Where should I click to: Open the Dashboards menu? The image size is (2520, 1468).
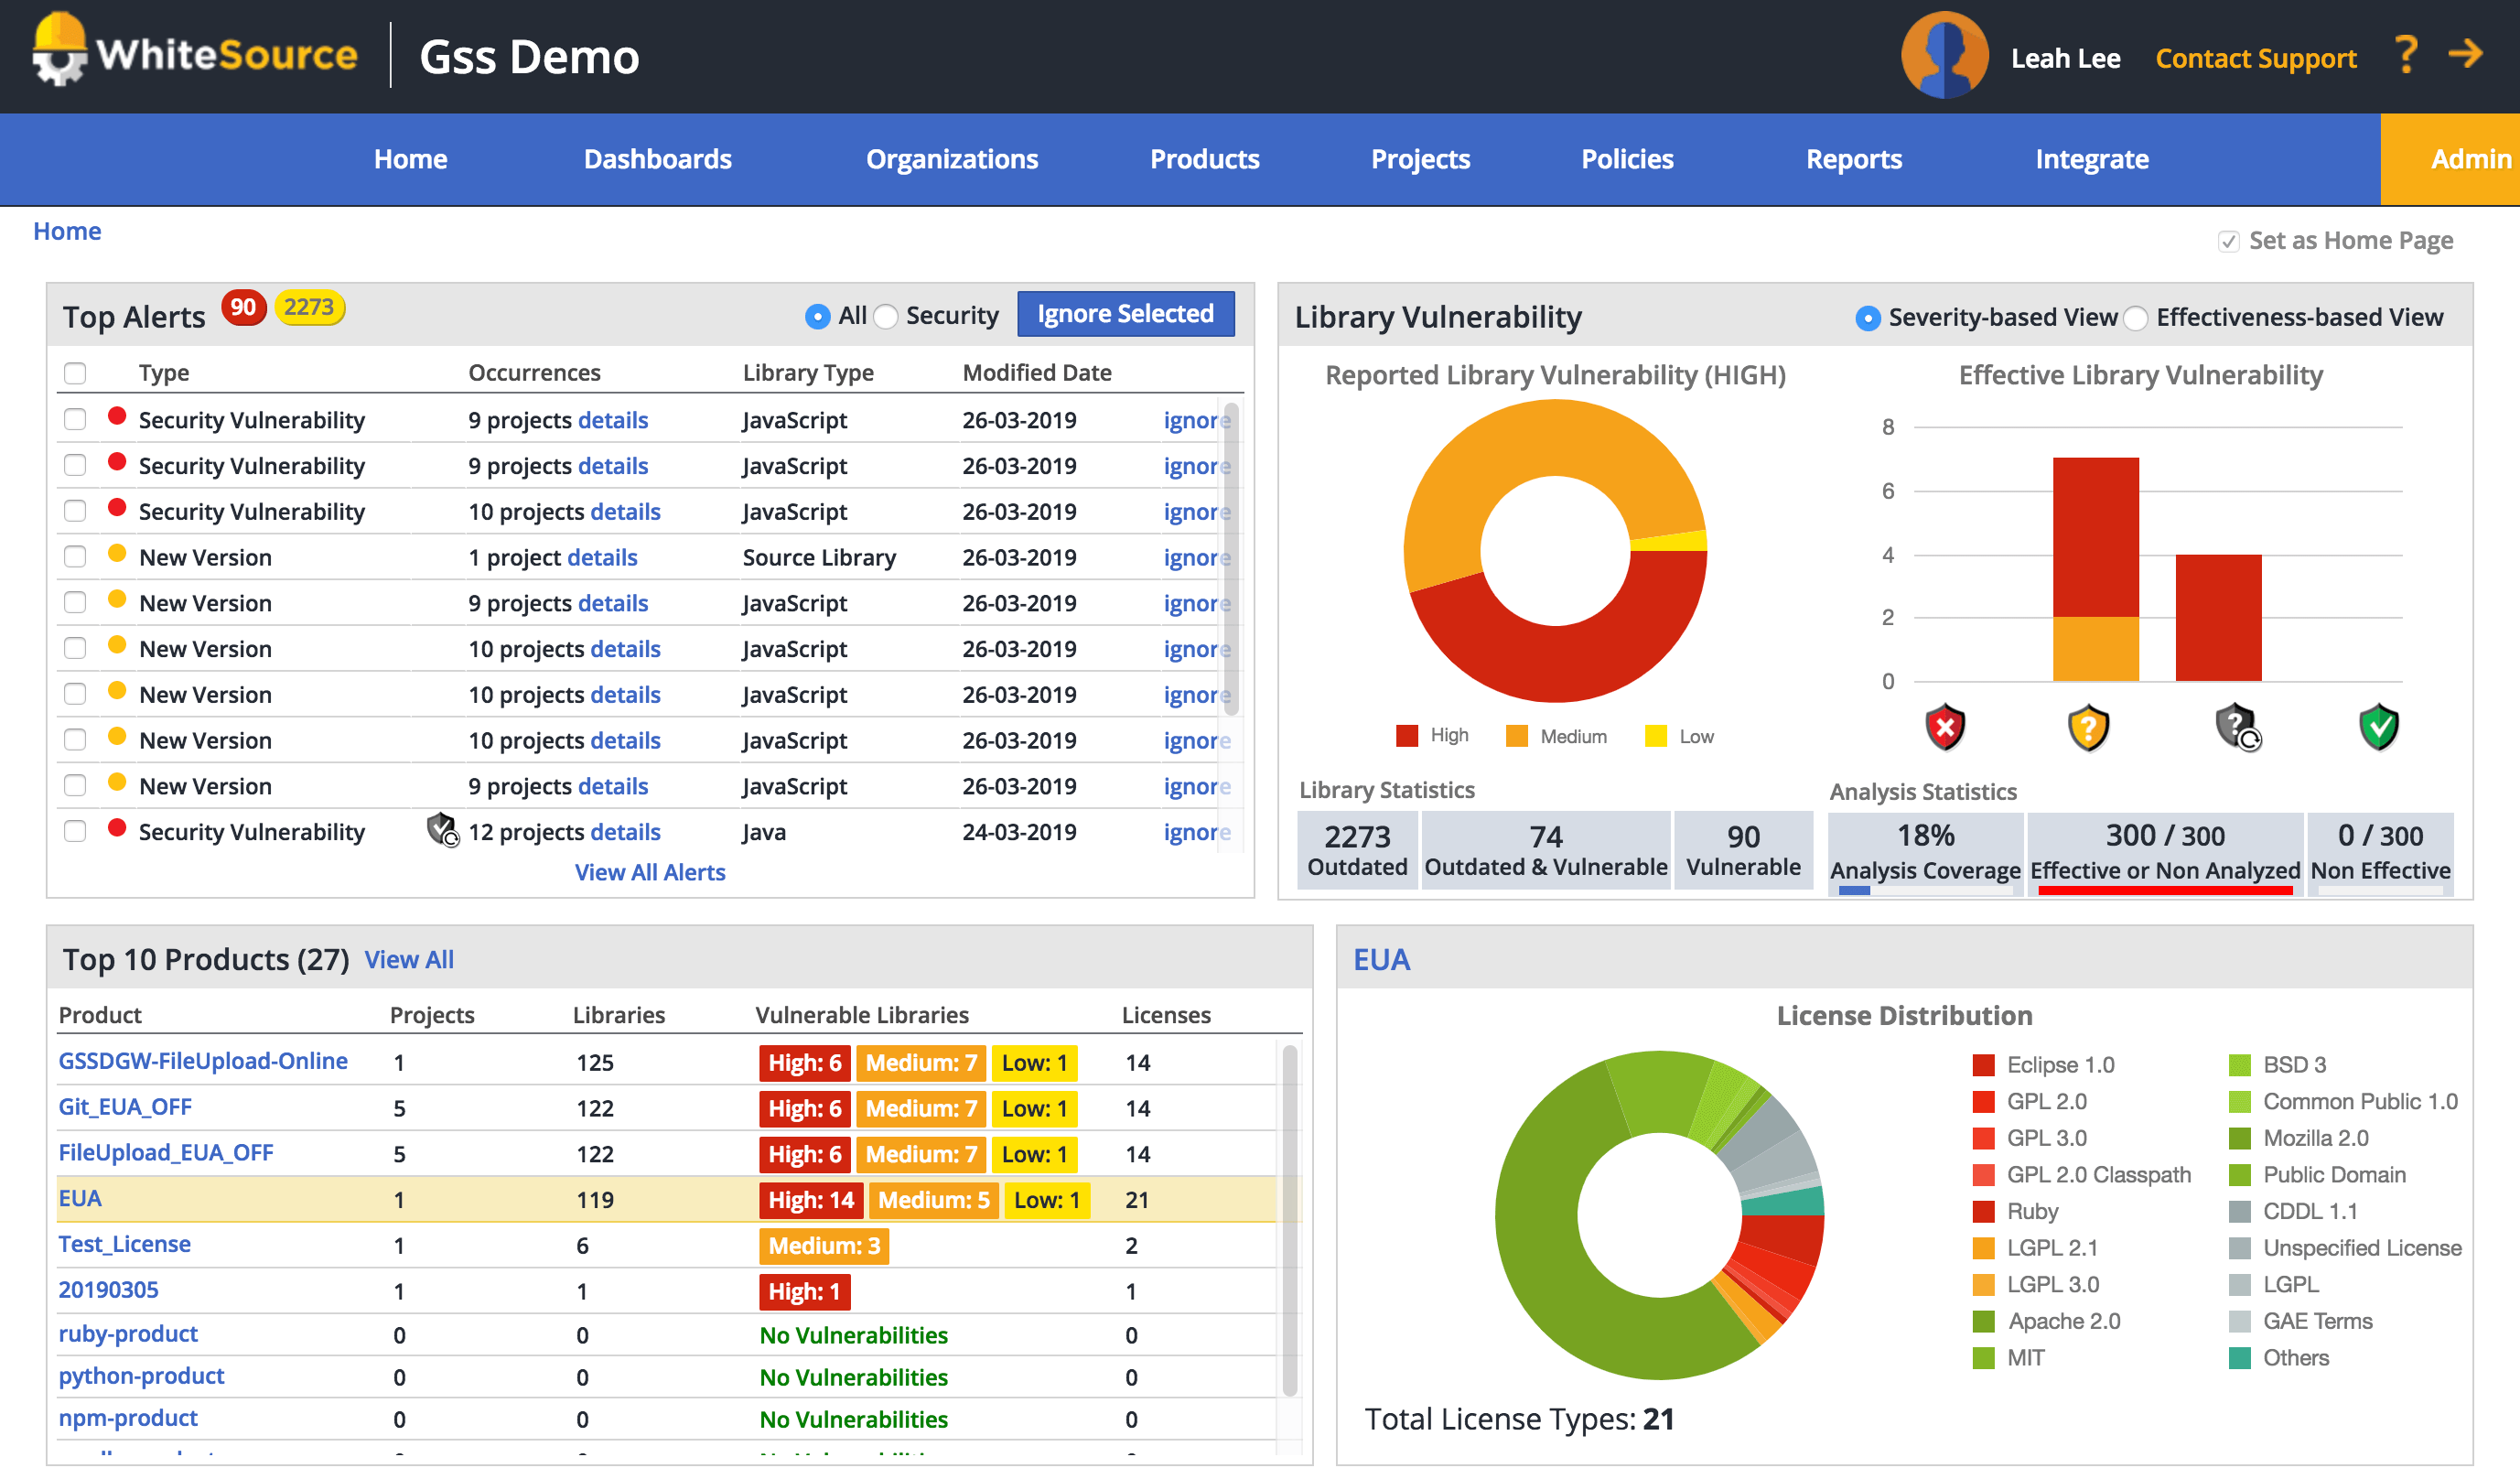coord(657,159)
